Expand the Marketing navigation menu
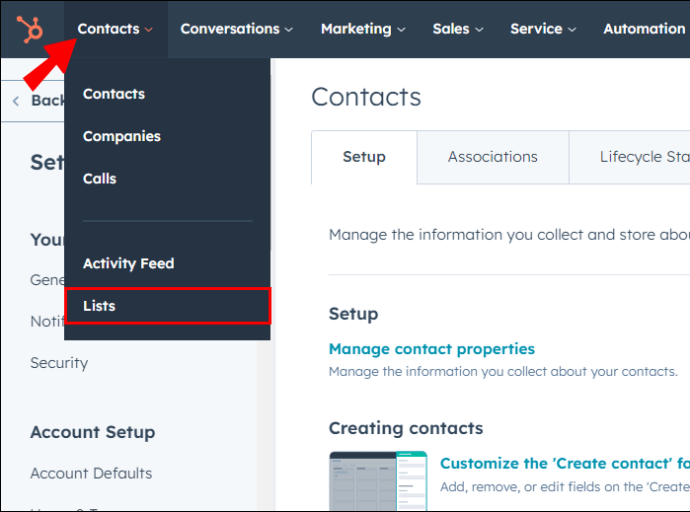Screen dimensions: 690x512 pyautogui.click(x=363, y=29)
